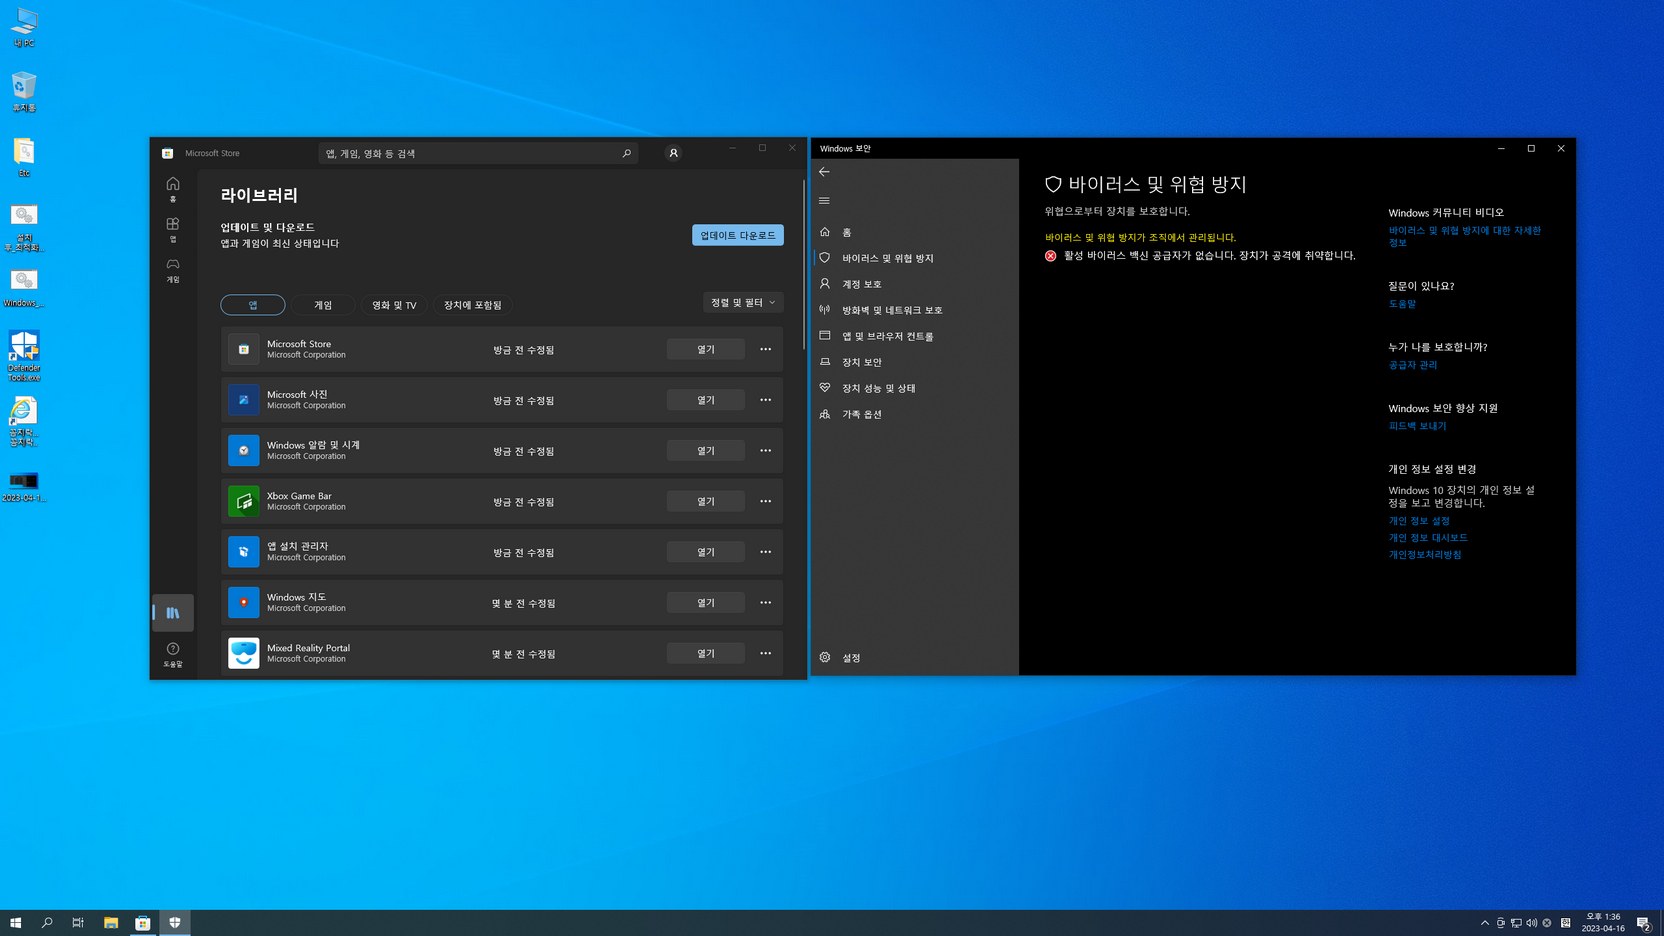The width and height of the screenshot is (1664, 936).
Task: Open 도움말 link in Windows 보안
Action: (x=1402, y=304)
